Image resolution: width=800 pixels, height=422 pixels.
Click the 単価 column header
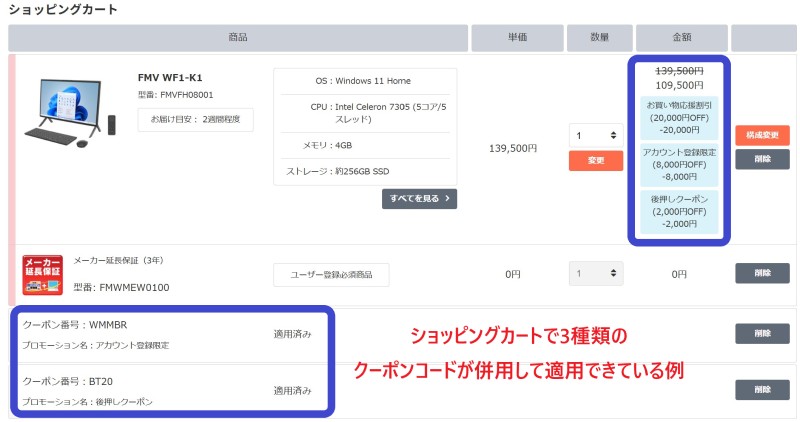tap(517, 38)
